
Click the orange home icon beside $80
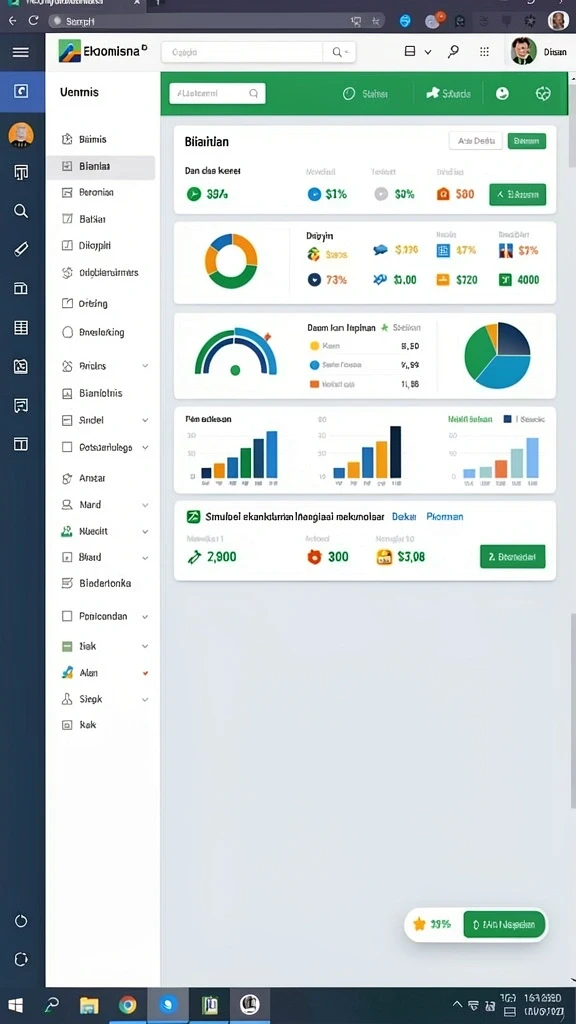tap(443, 194)
